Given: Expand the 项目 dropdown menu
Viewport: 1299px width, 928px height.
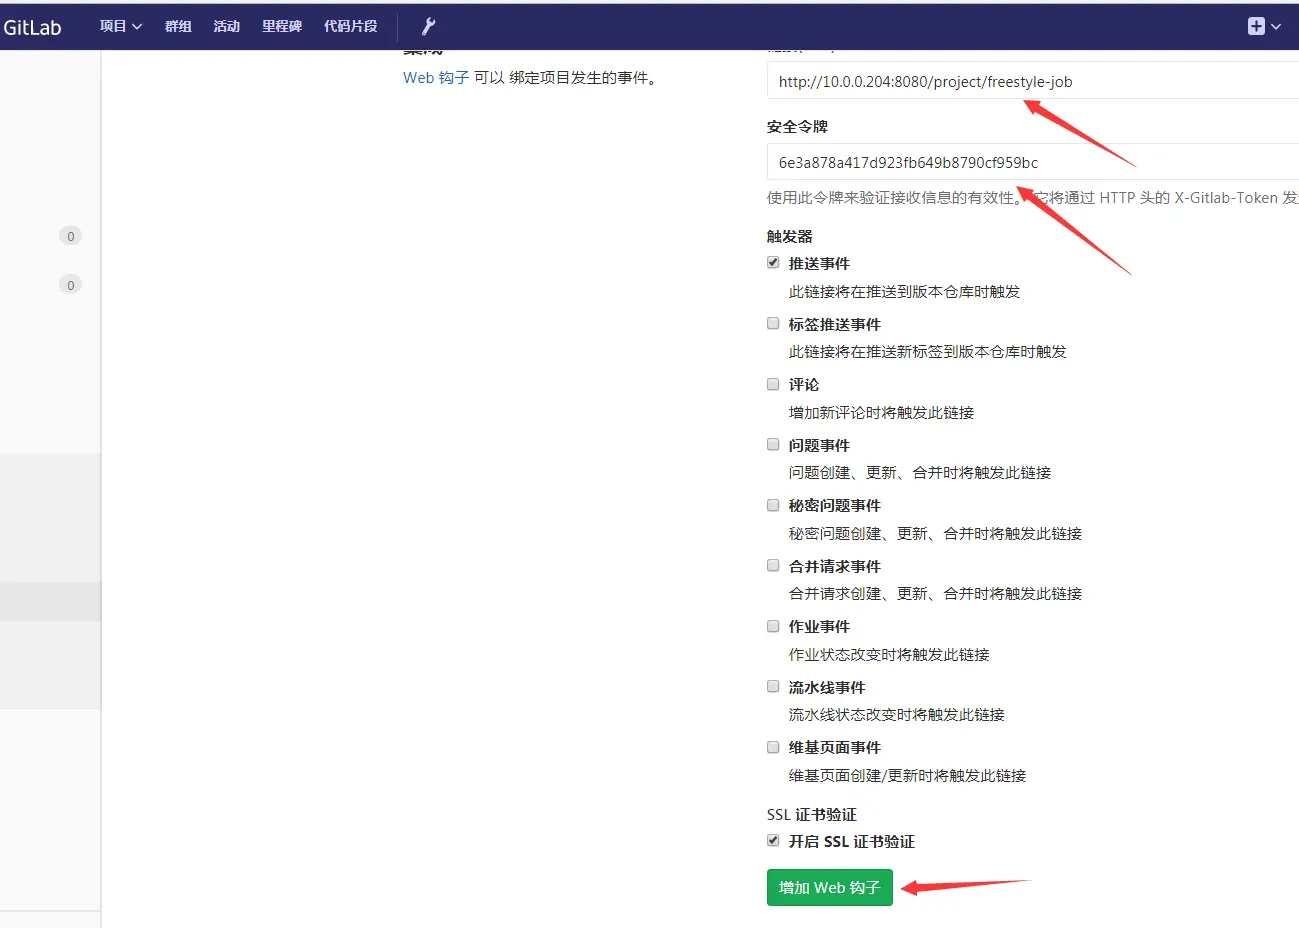Looking at the screenshot, I should click(x=120, y=26).
